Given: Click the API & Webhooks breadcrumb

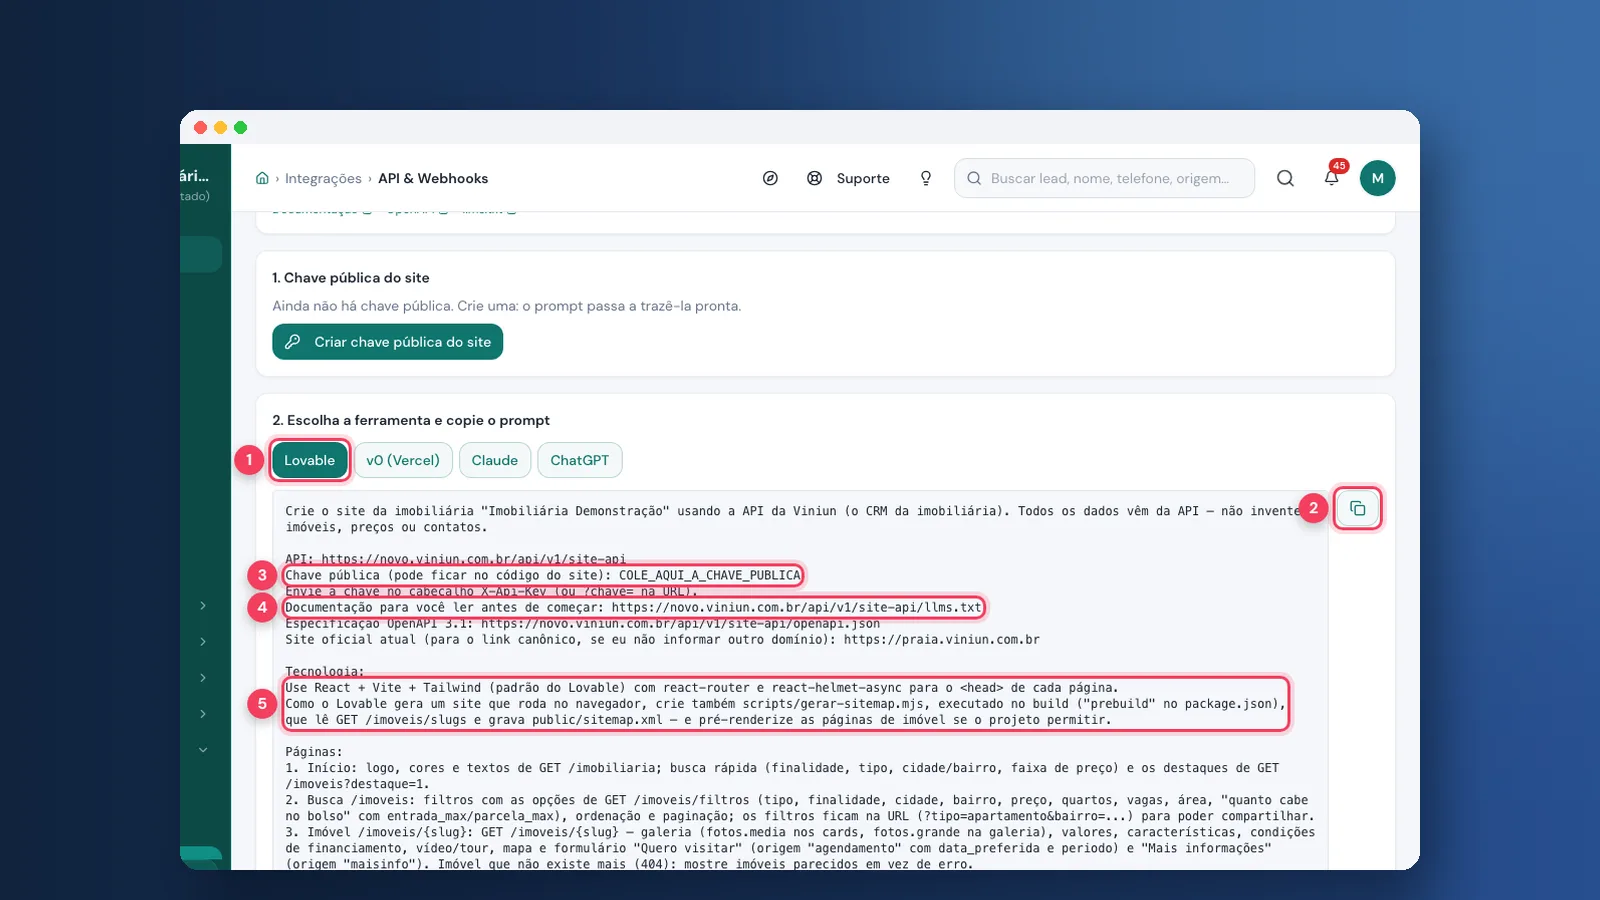Looking at the screenshot, I should pos(433,178).
